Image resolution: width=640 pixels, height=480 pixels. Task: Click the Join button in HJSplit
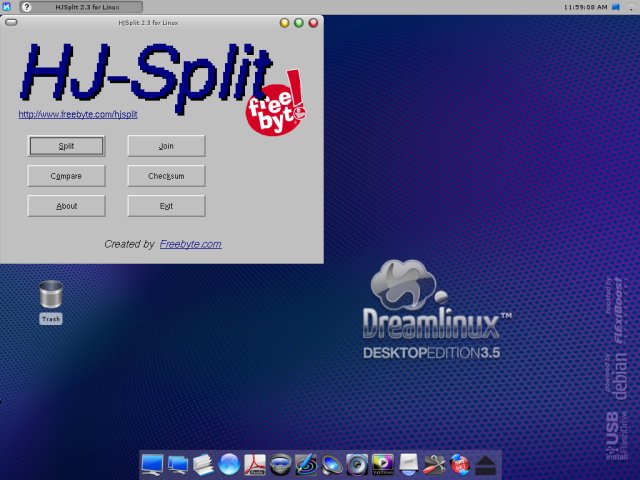click(x=166, y=146)
